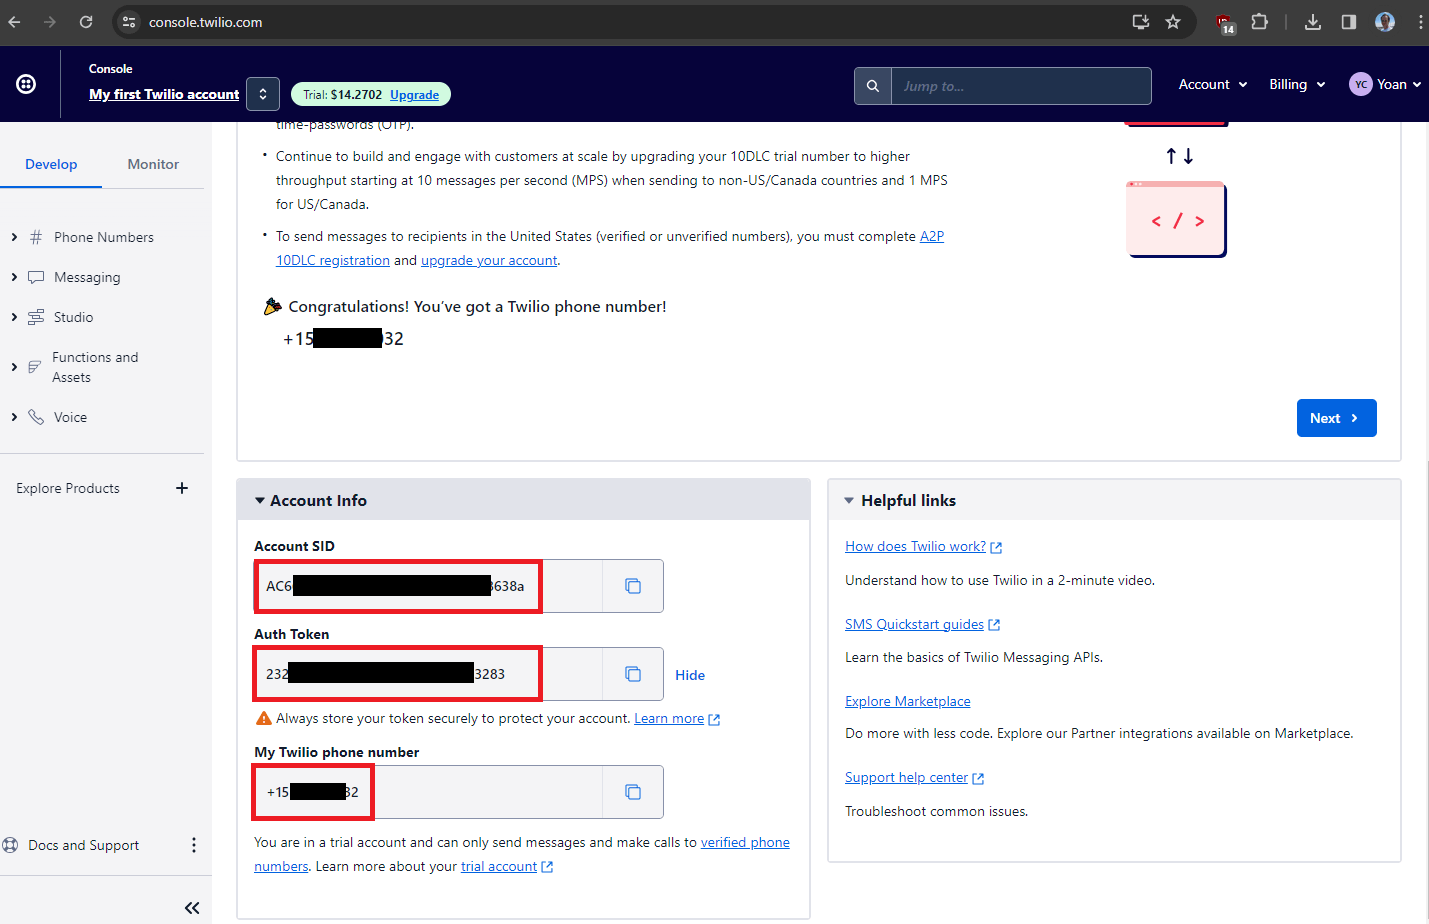
Task: Open Explore Marketplace link
Action: 908,701
